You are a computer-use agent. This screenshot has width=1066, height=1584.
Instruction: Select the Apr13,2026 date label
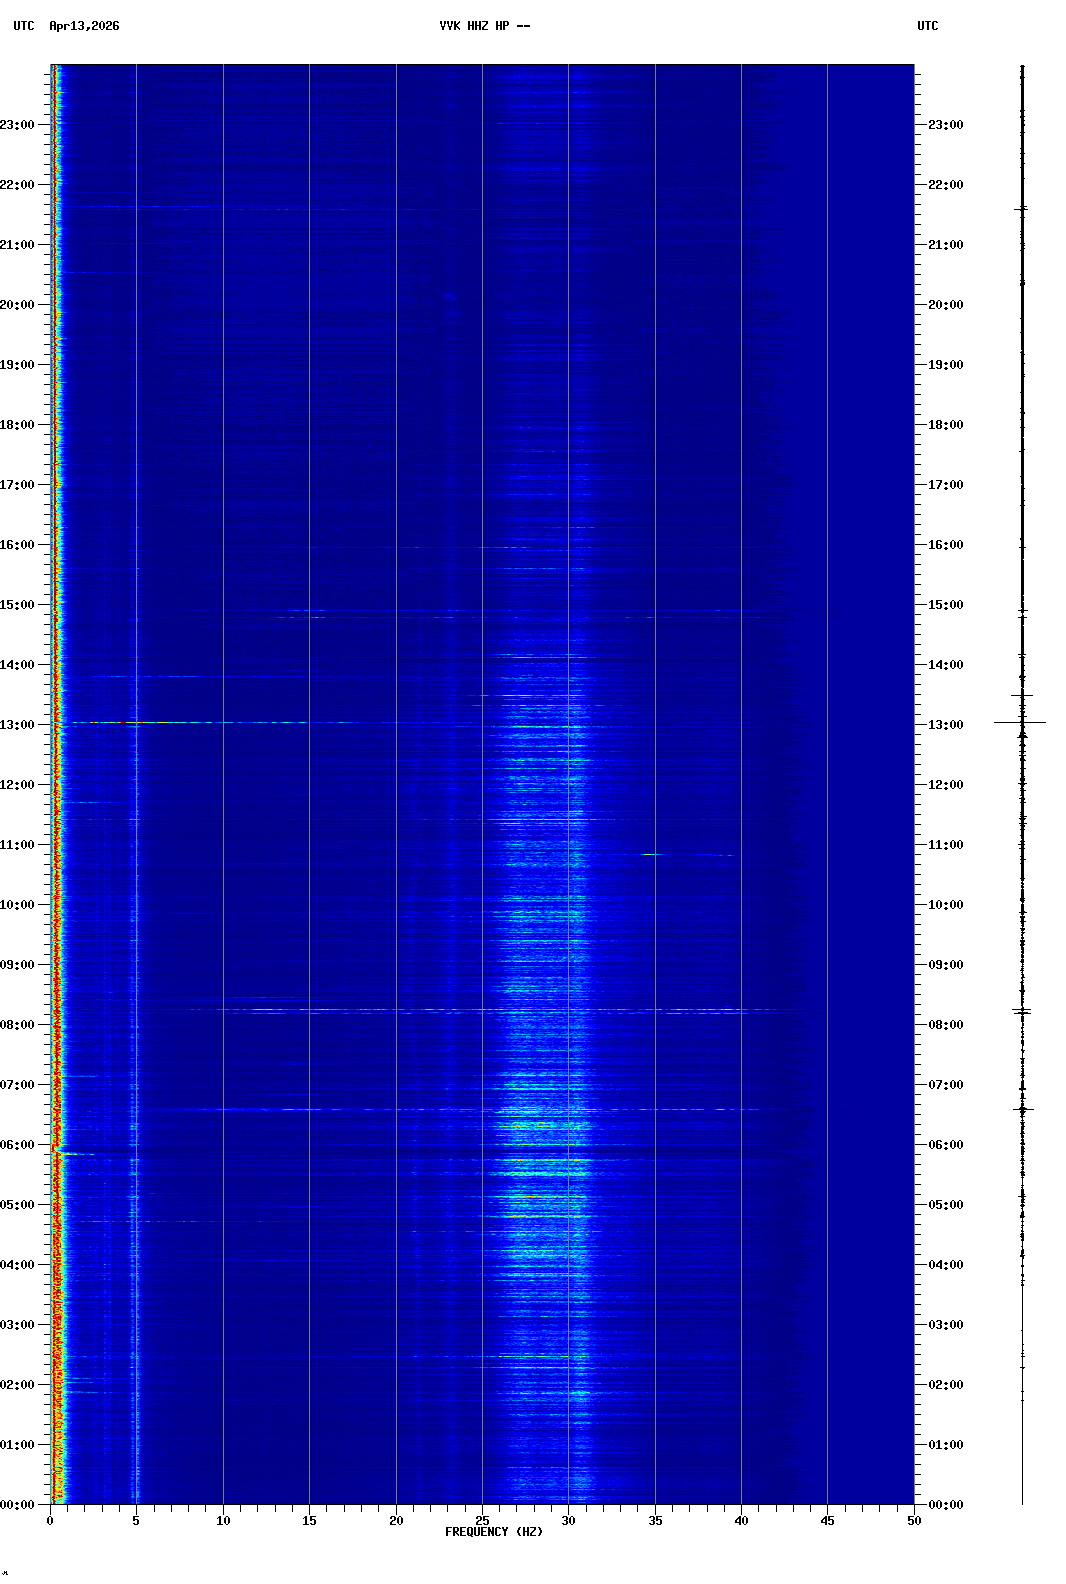tap(84, 26)
